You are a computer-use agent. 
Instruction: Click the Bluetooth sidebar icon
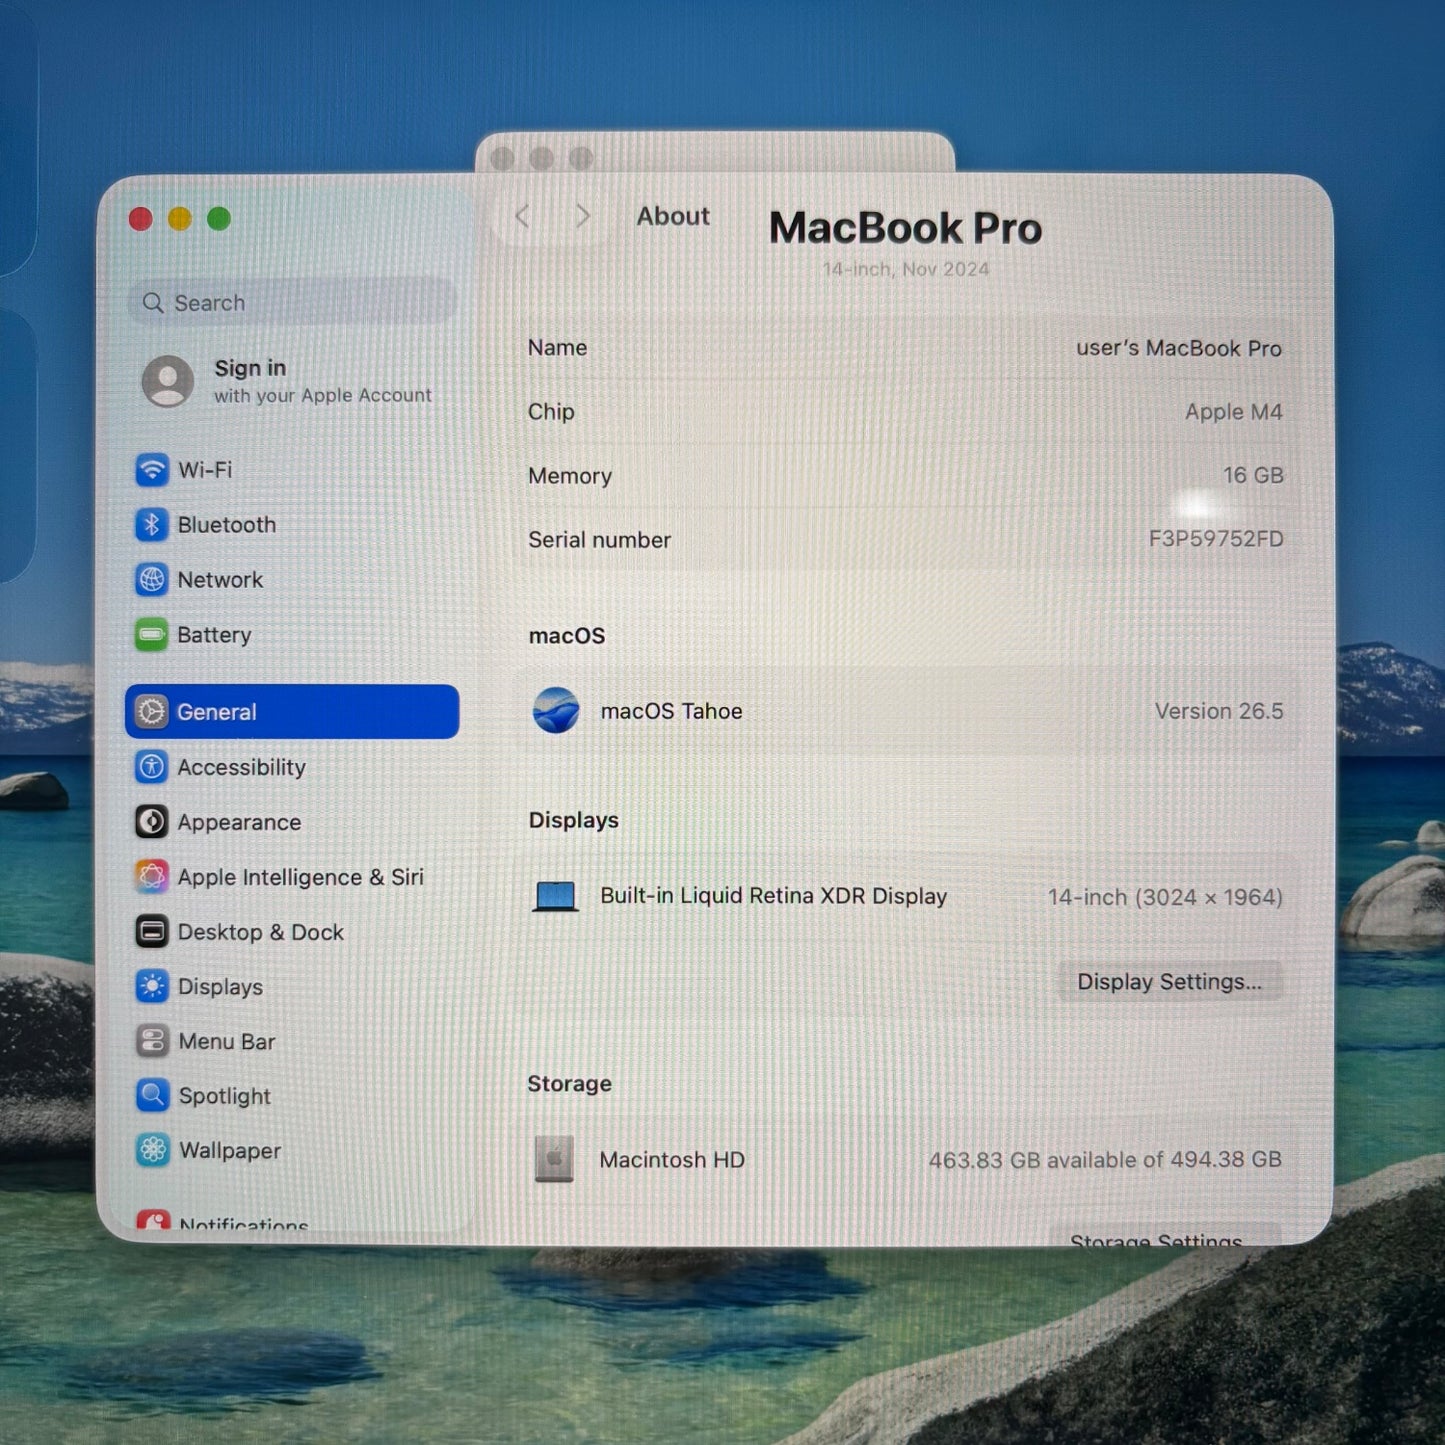click(152, 524)
